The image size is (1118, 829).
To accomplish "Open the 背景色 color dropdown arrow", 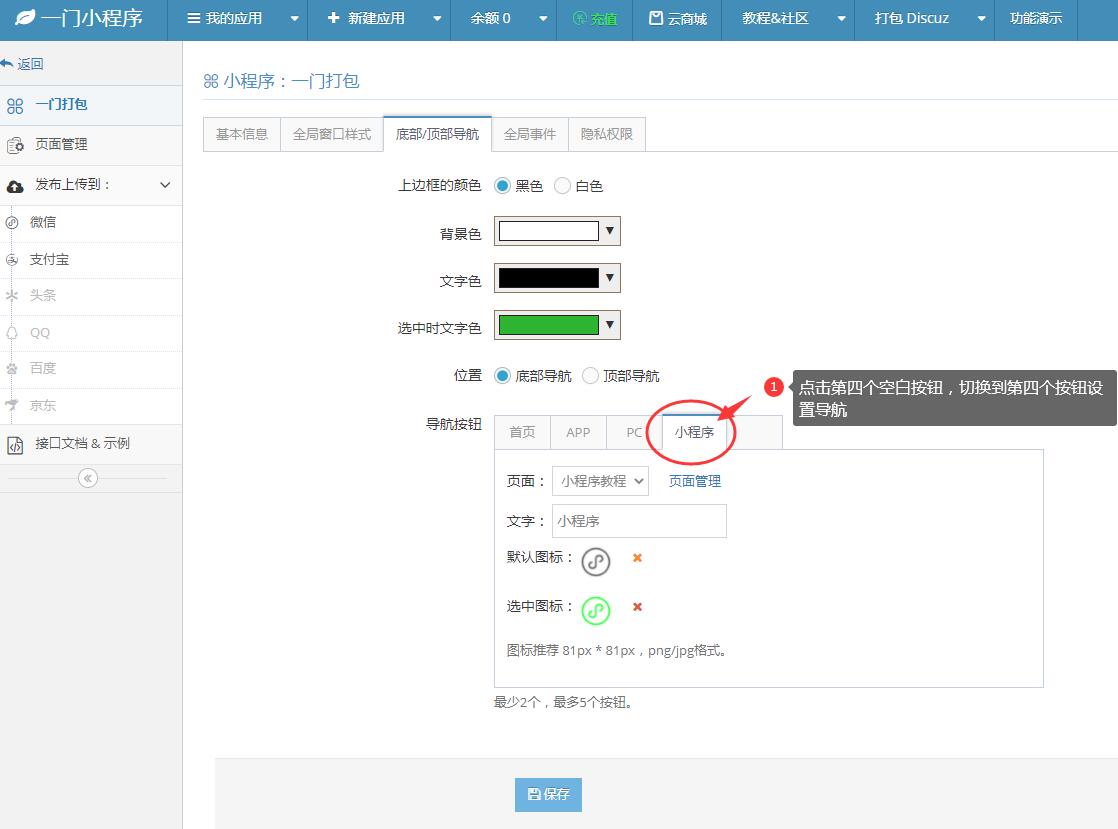I will pyautogui.click(x=610, y=231).
